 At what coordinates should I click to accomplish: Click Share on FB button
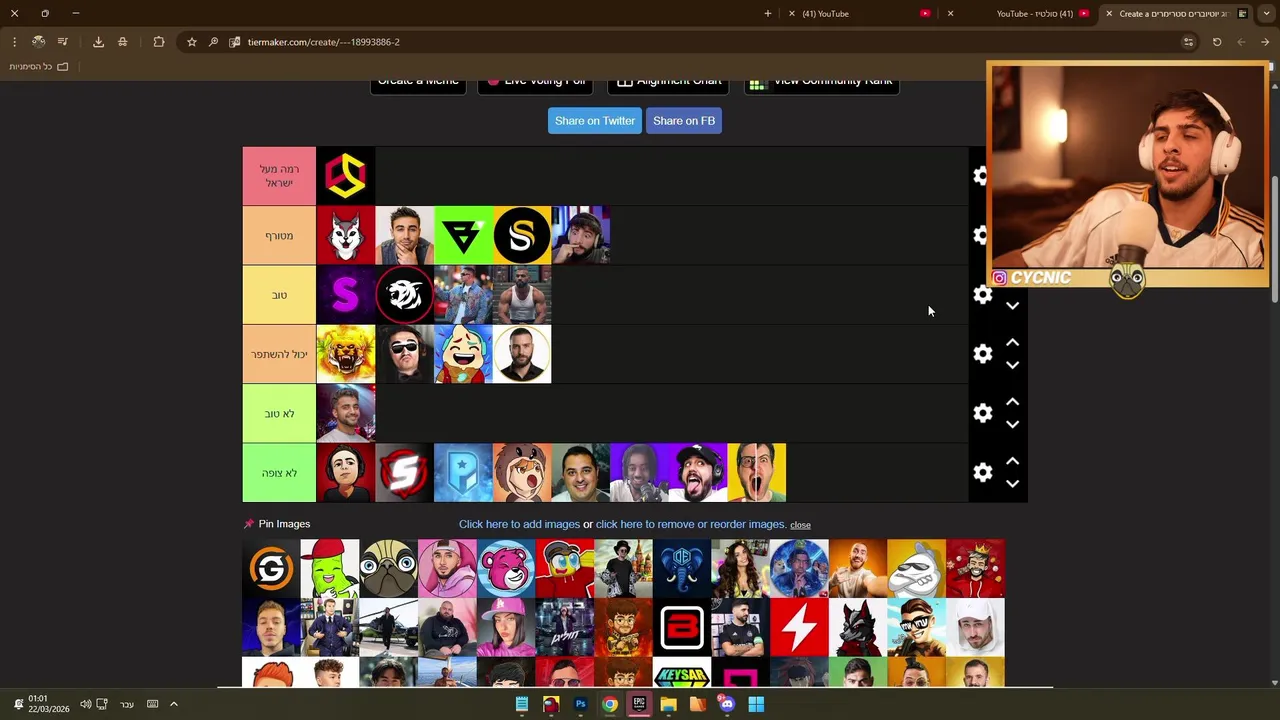click(x=684, y=121)
